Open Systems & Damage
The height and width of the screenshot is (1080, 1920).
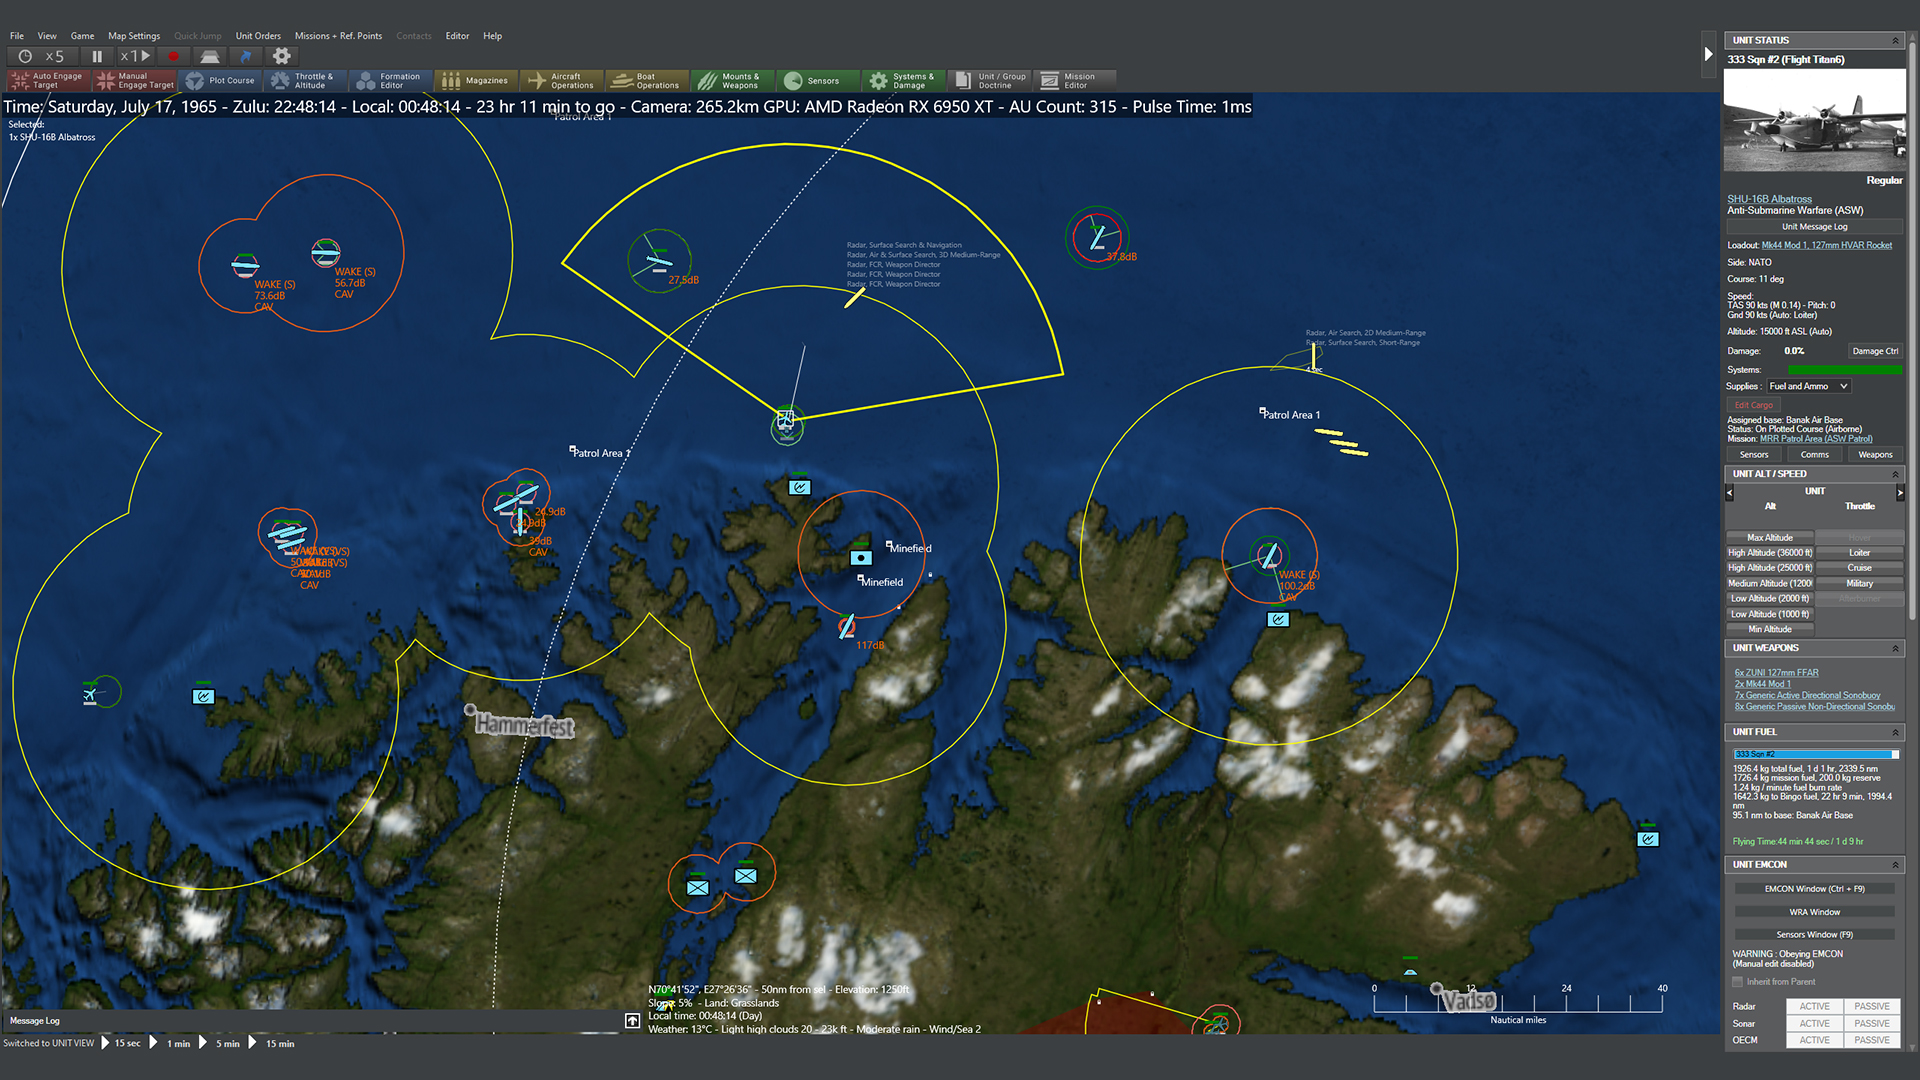[x=904, y=81]
